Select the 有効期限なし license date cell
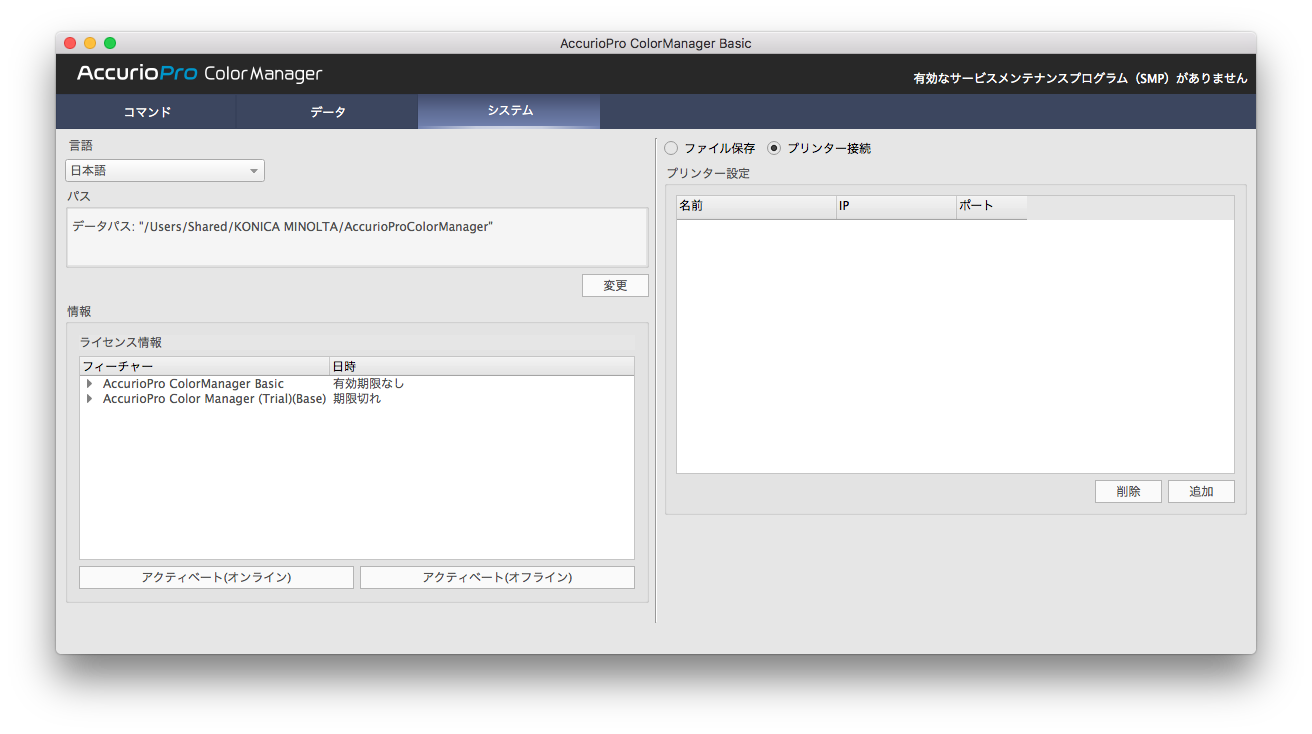 click(369, 384)
